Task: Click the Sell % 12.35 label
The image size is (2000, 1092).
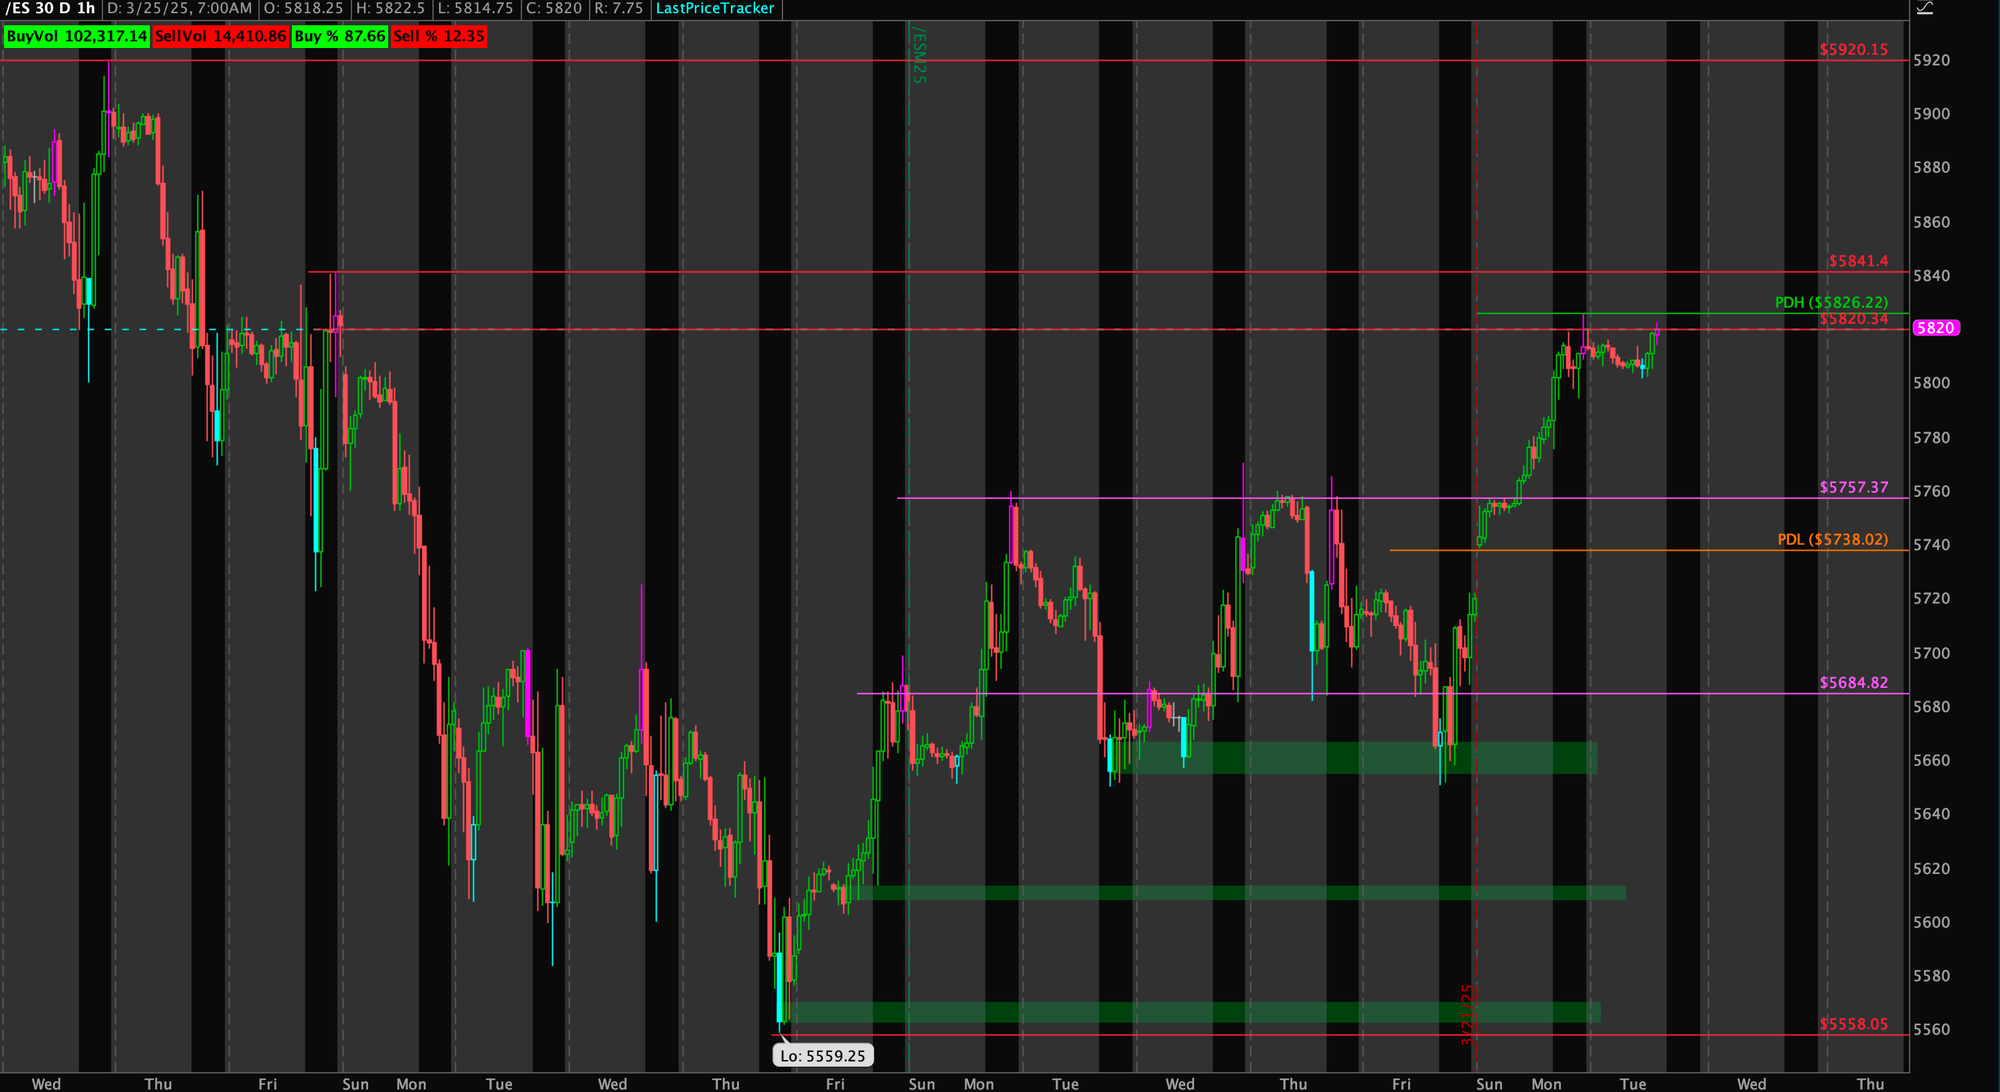Action: tap(438, 36)
